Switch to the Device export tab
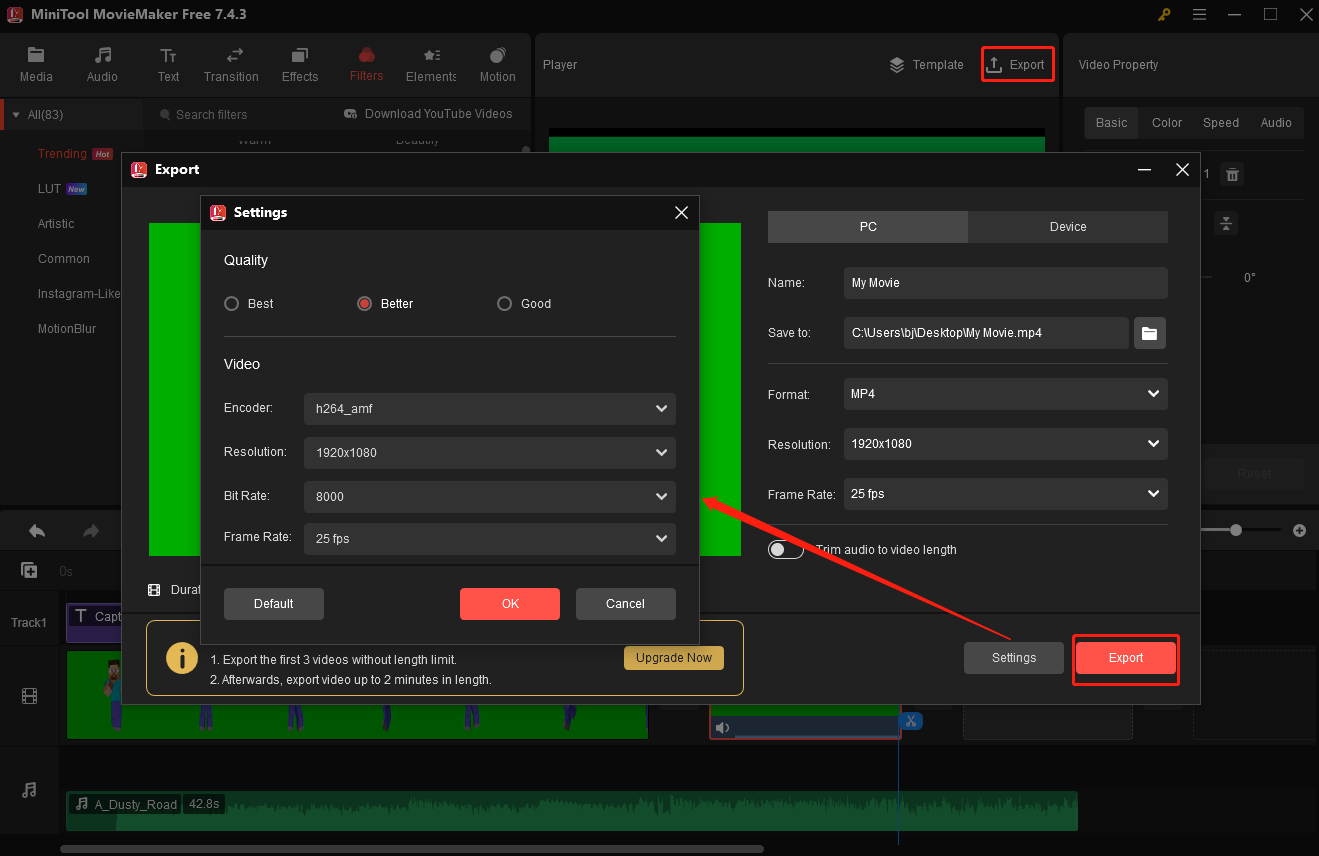The width and height of the screenshot is (1319, 856). click(1068, 227)
